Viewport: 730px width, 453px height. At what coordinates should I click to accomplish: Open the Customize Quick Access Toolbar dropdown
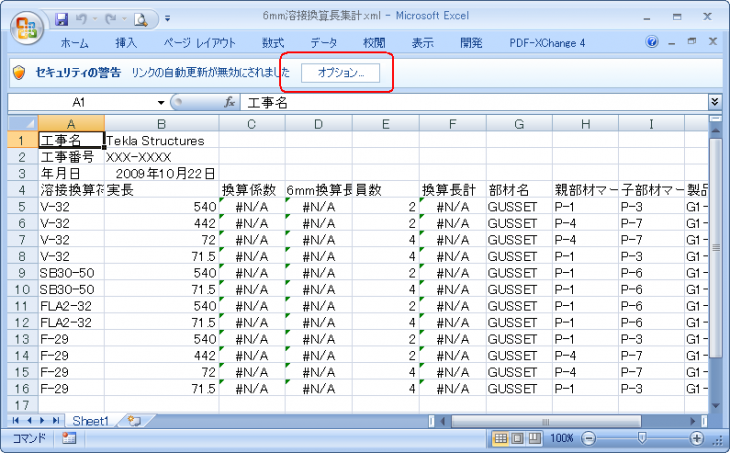[x=167, y=18]
